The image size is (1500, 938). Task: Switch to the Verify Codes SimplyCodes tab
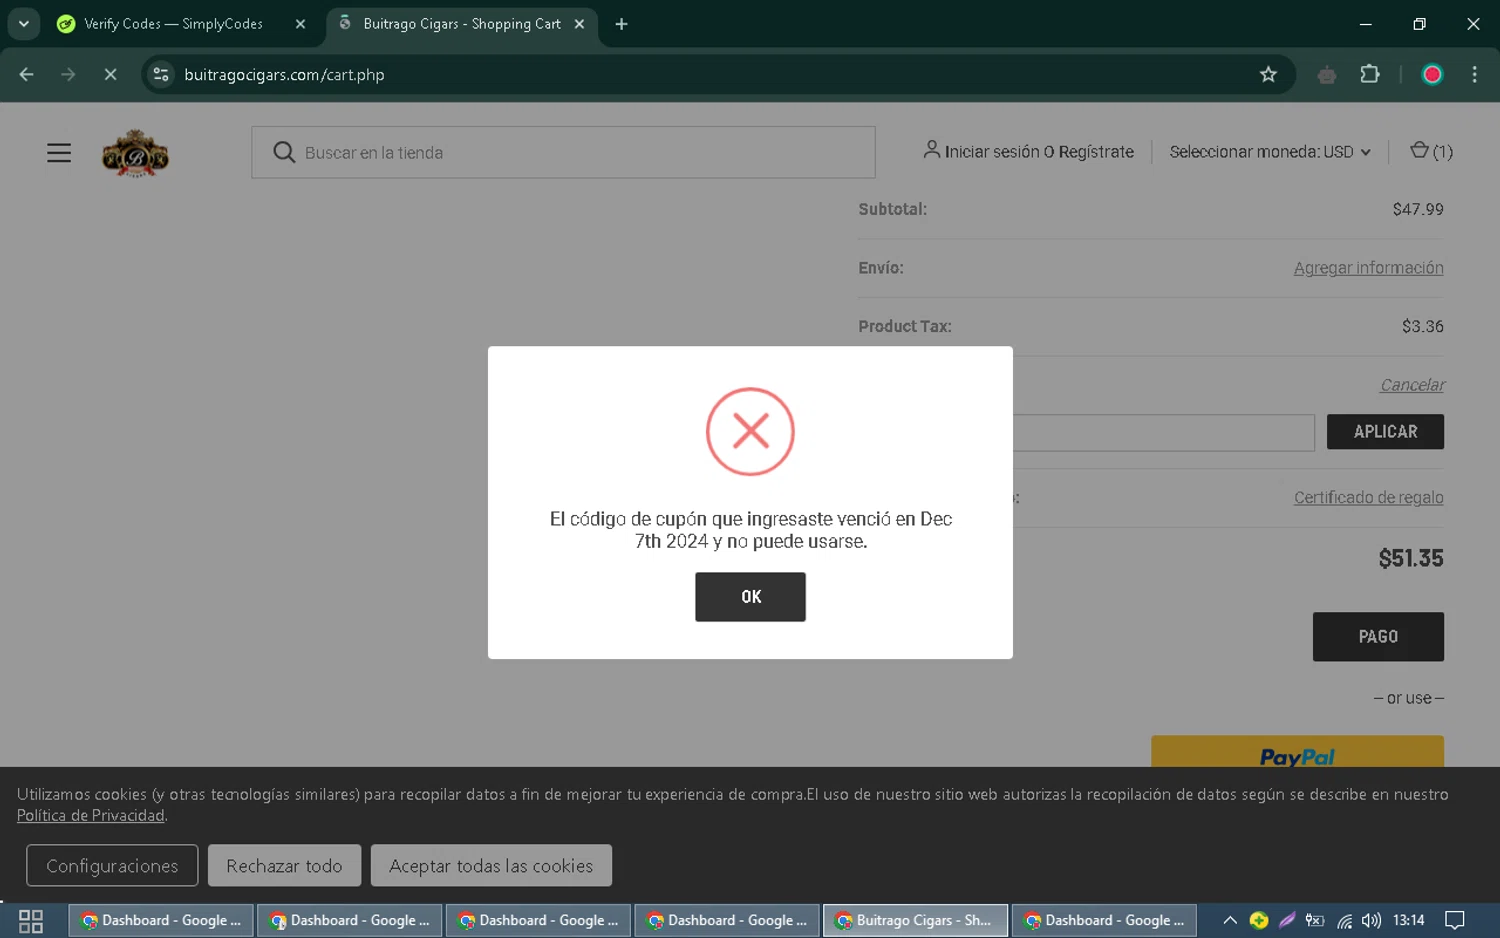[173, 24]
